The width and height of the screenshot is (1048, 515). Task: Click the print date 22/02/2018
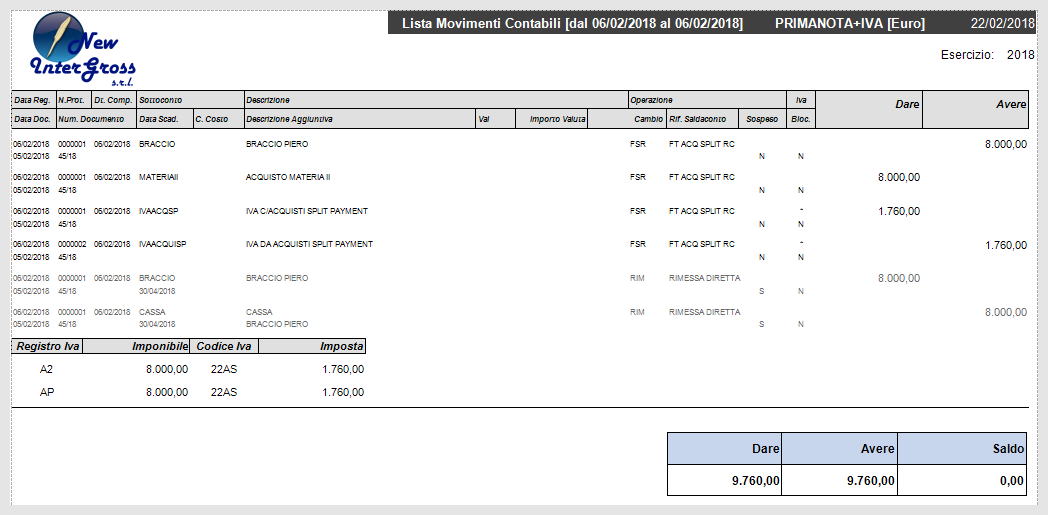(1003, 24)
